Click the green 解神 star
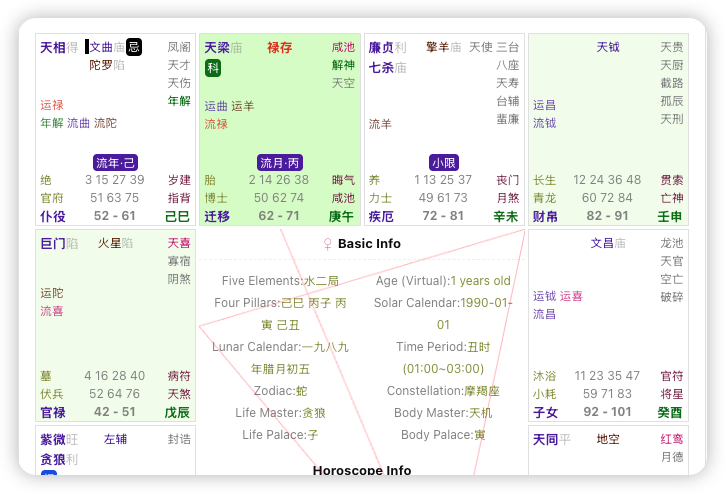The width and height of the screenshot is (725, 493). pyautogui.click(x=343, y=65)
